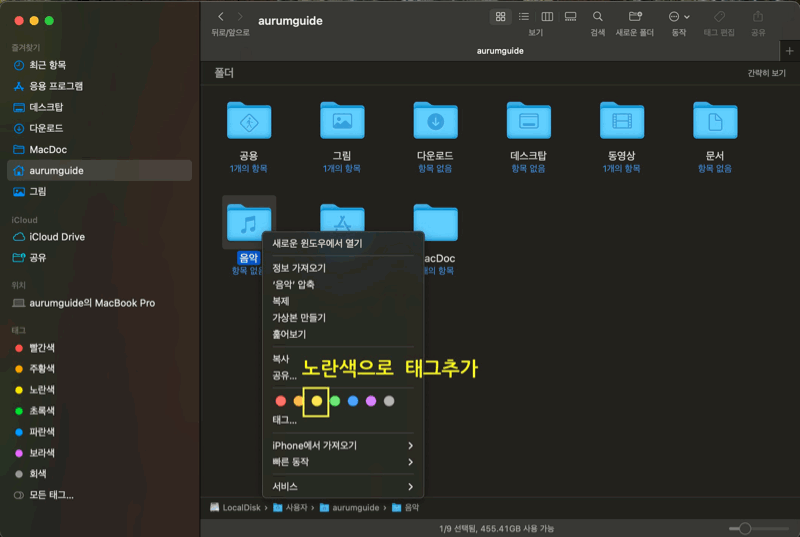Choose 새로운 윈도우에서 열기 menu item
800x537 pixels.
click(343, 243)
